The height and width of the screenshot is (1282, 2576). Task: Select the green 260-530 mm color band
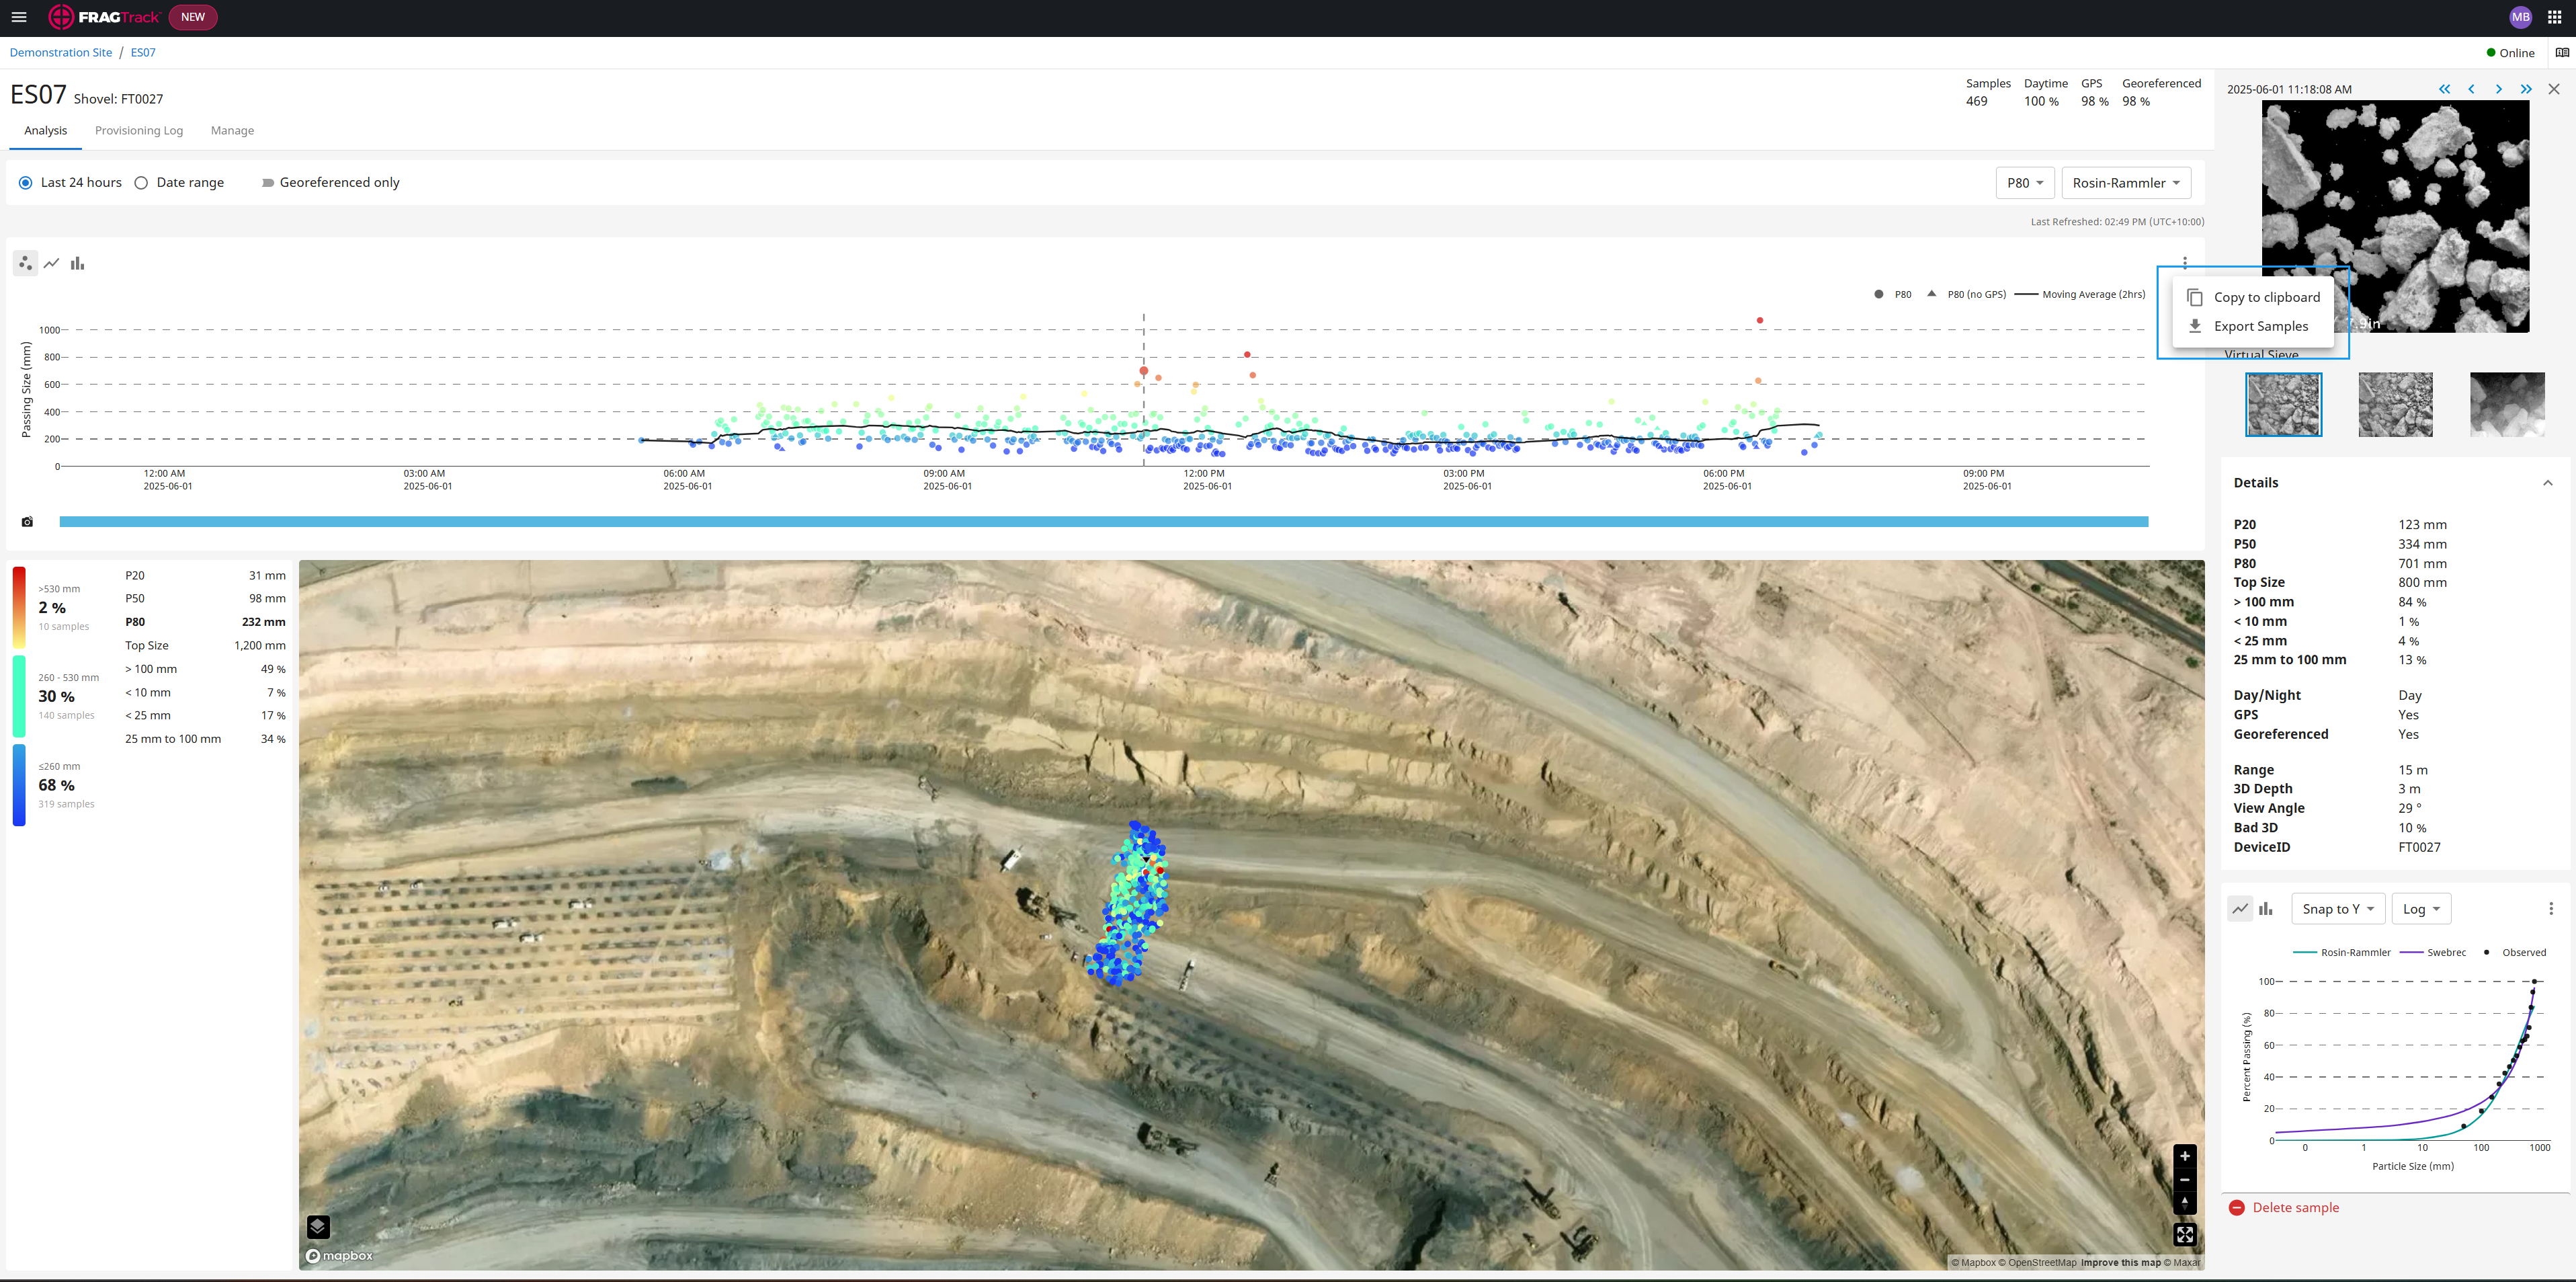[19, 696]
